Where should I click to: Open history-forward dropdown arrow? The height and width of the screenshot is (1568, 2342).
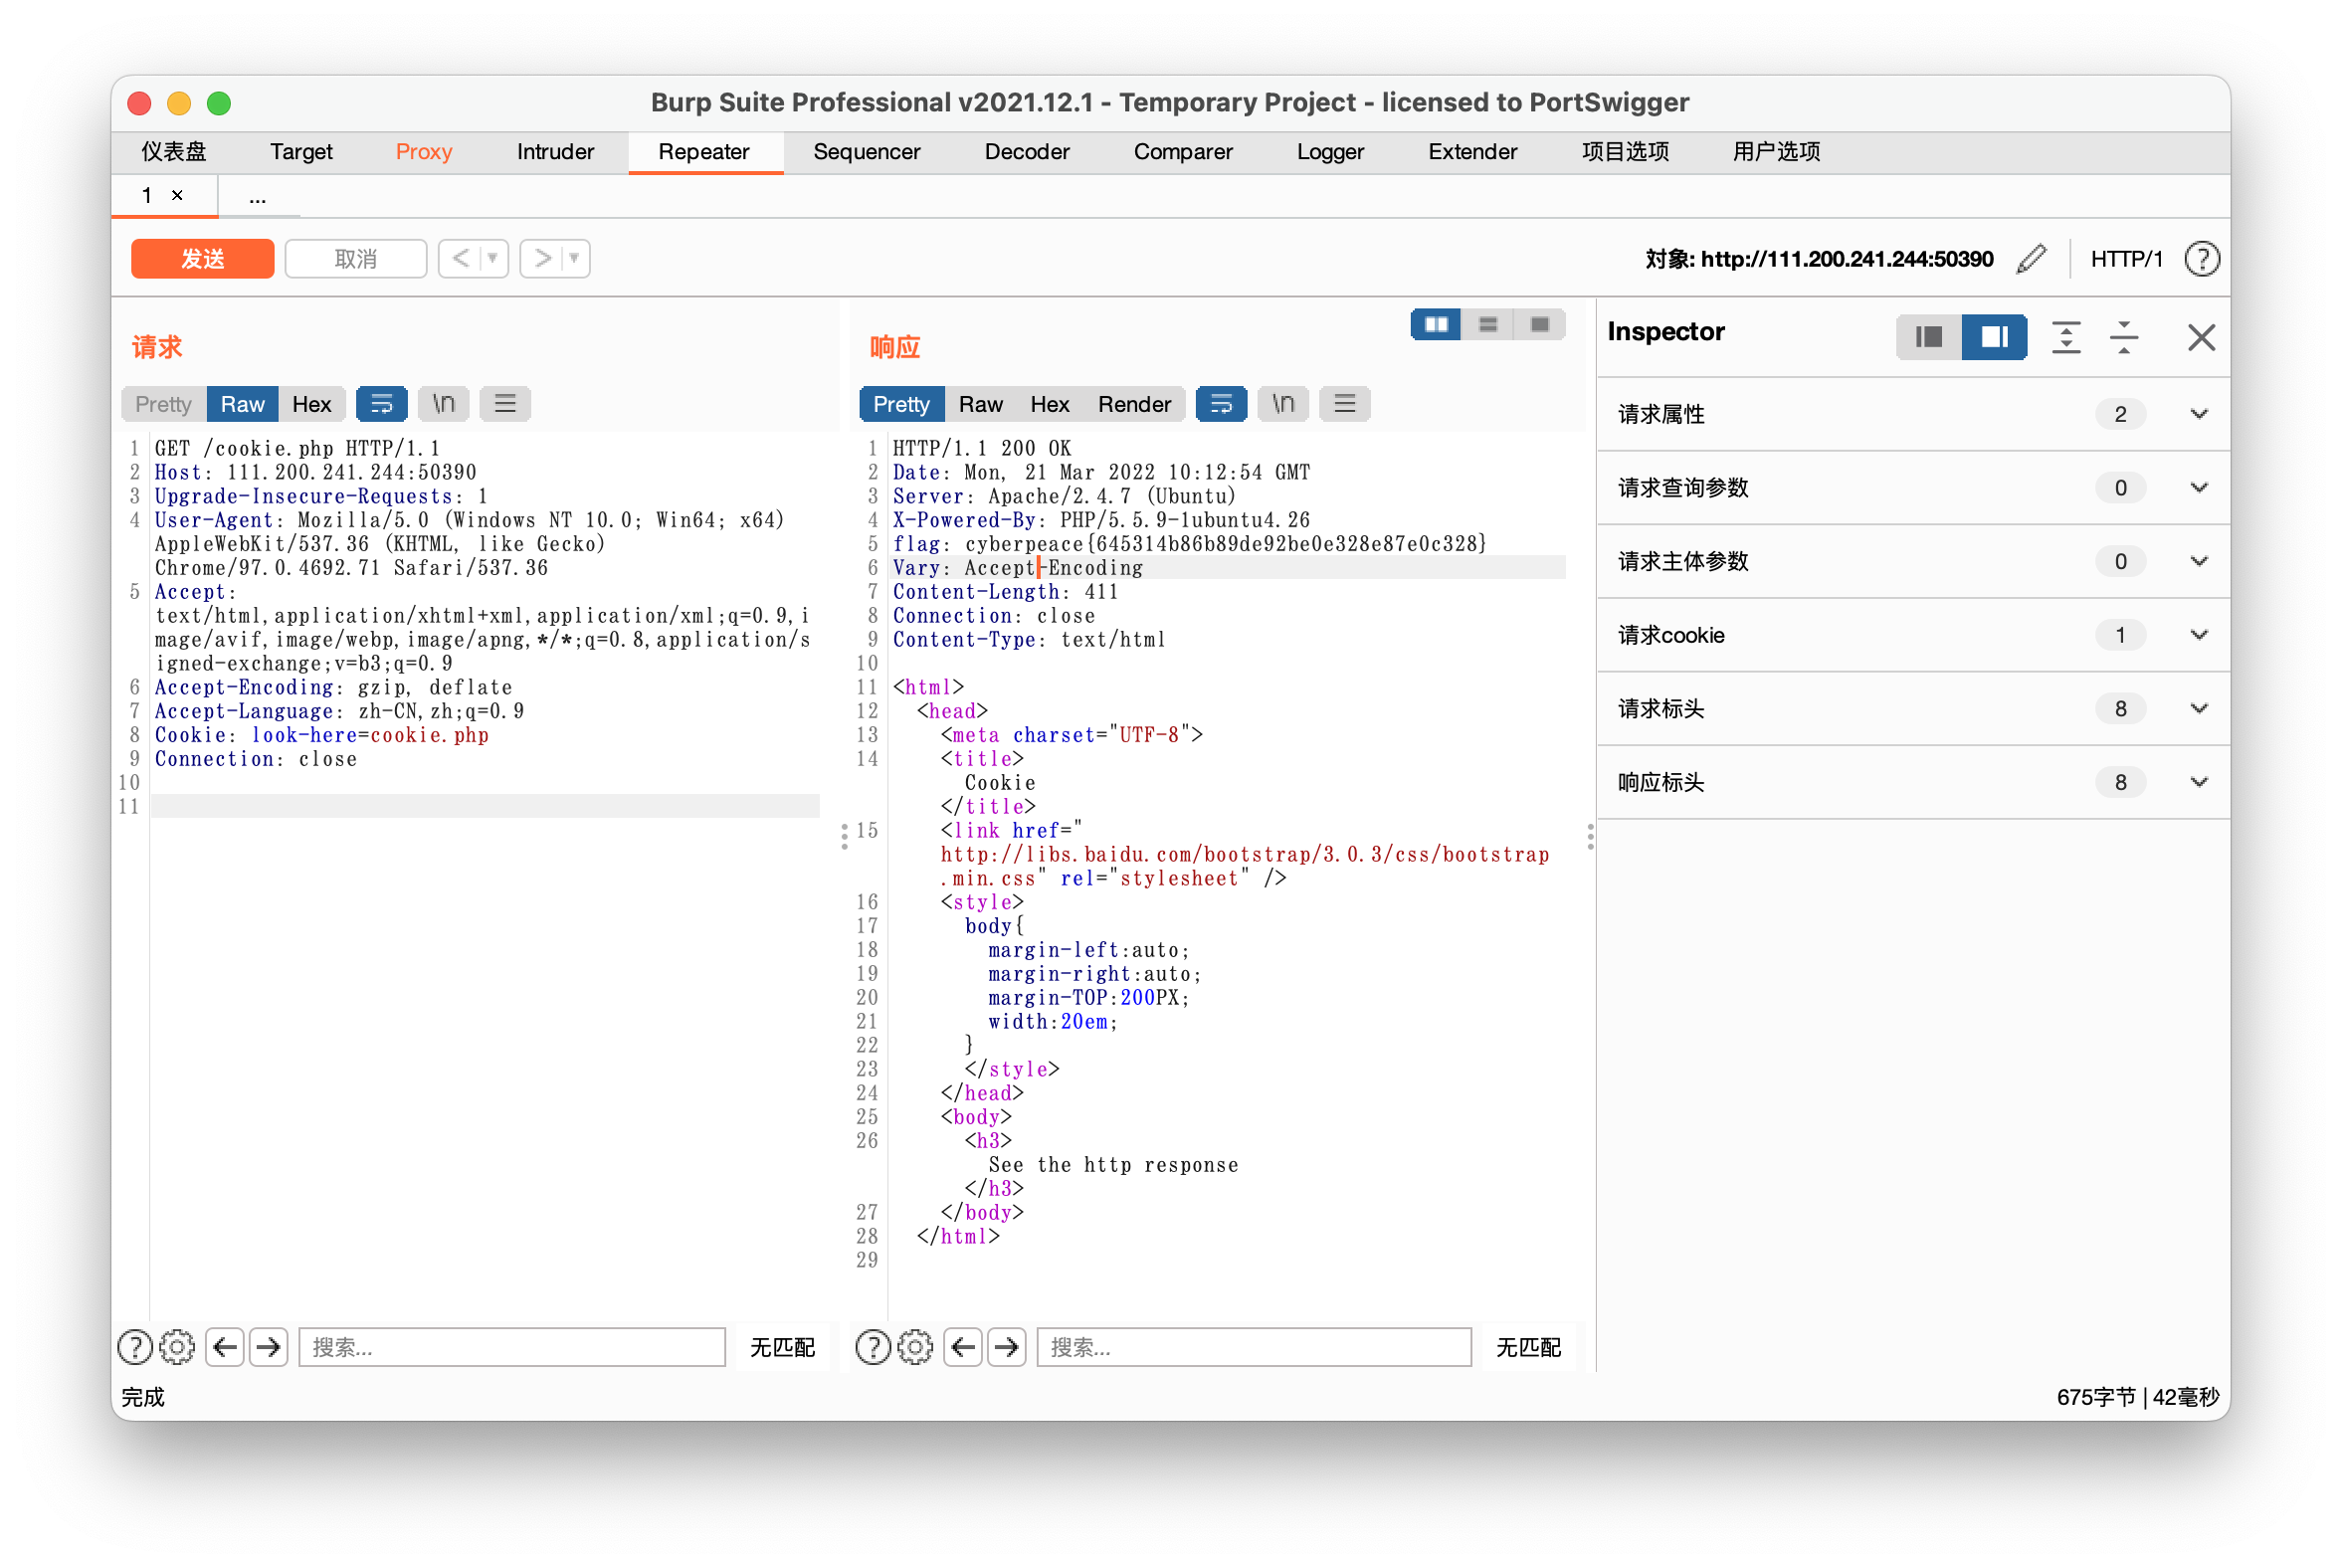click(x=575, y=258)
